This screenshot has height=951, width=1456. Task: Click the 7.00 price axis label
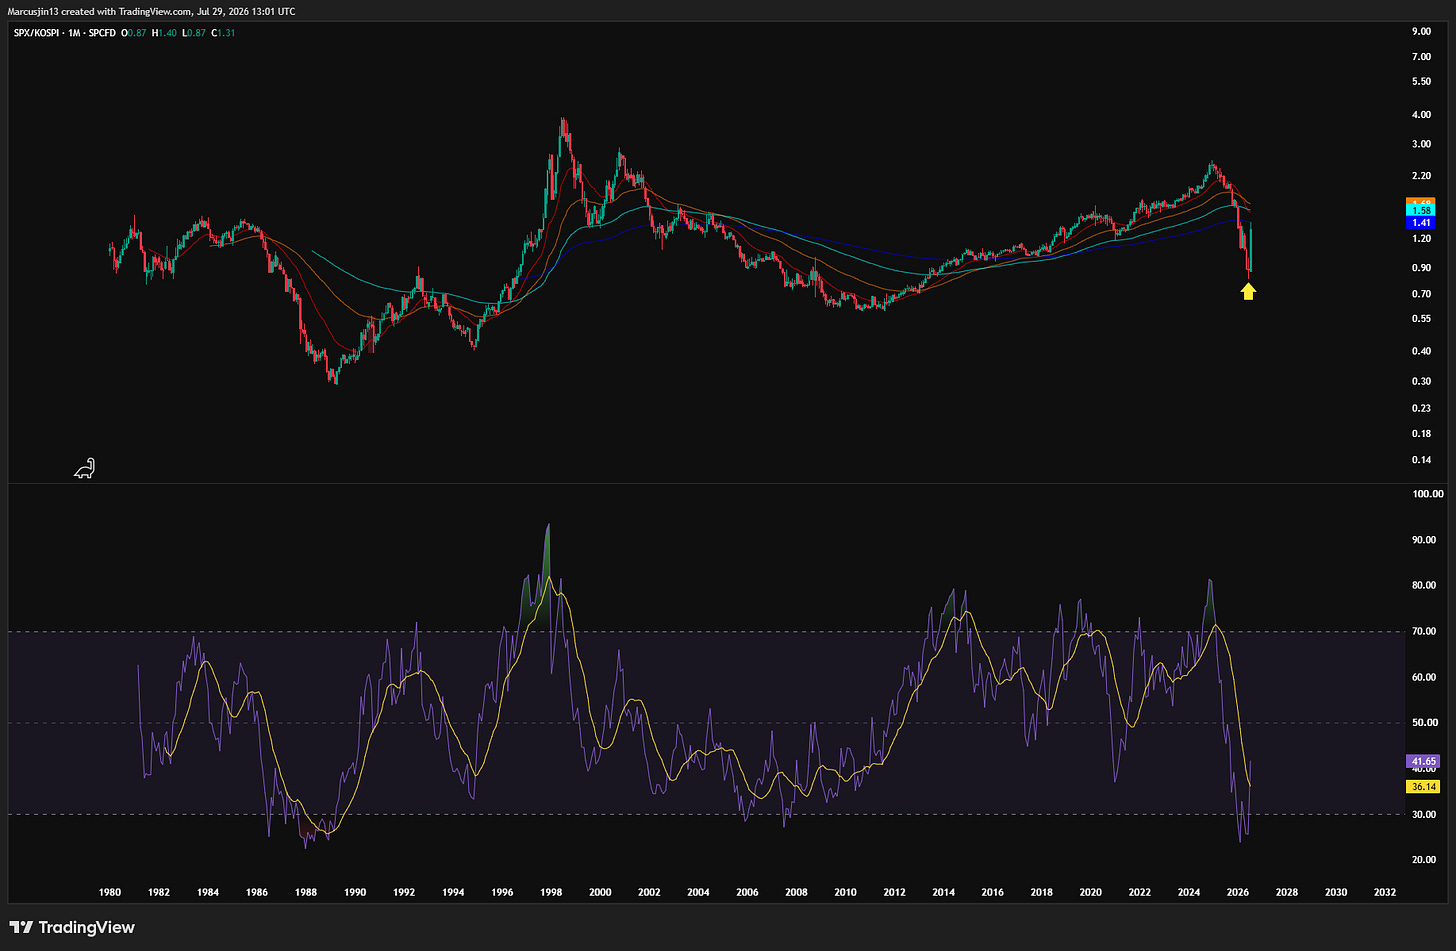coord(1421,57)
